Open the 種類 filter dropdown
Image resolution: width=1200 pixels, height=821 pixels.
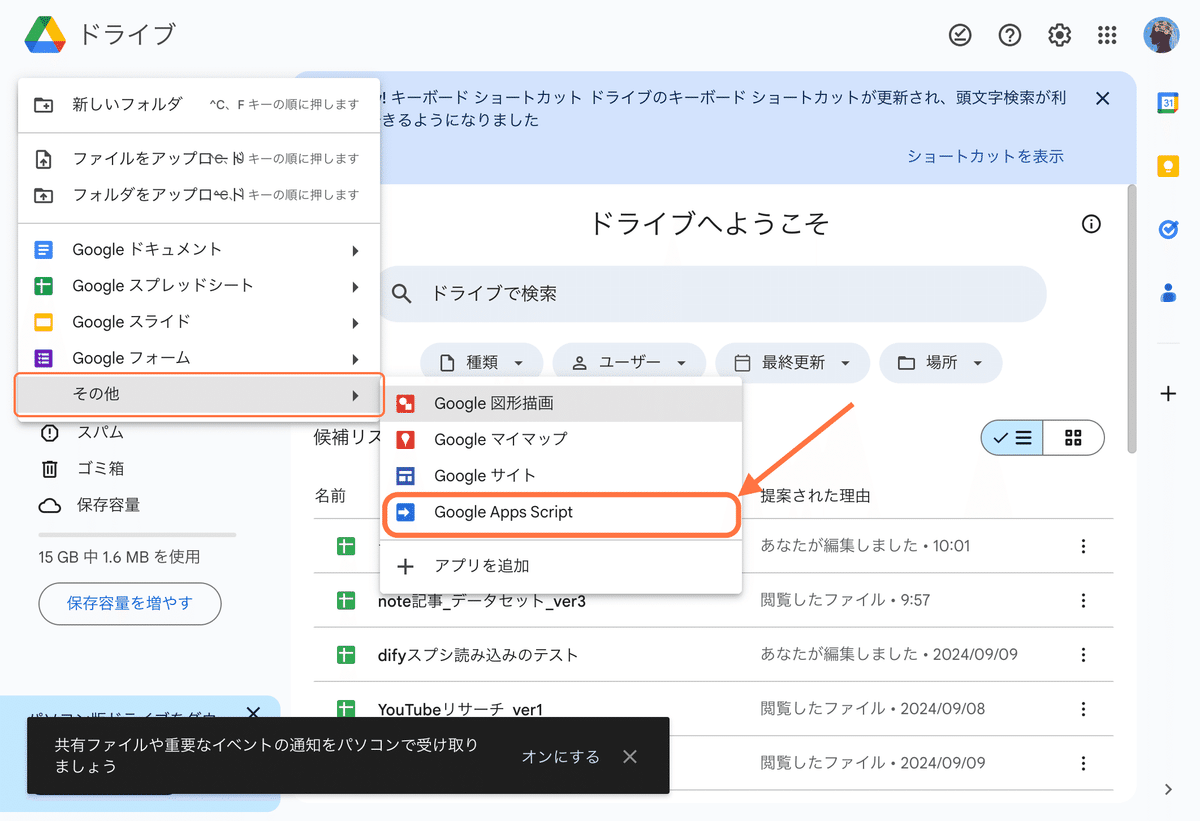point(481,363)
